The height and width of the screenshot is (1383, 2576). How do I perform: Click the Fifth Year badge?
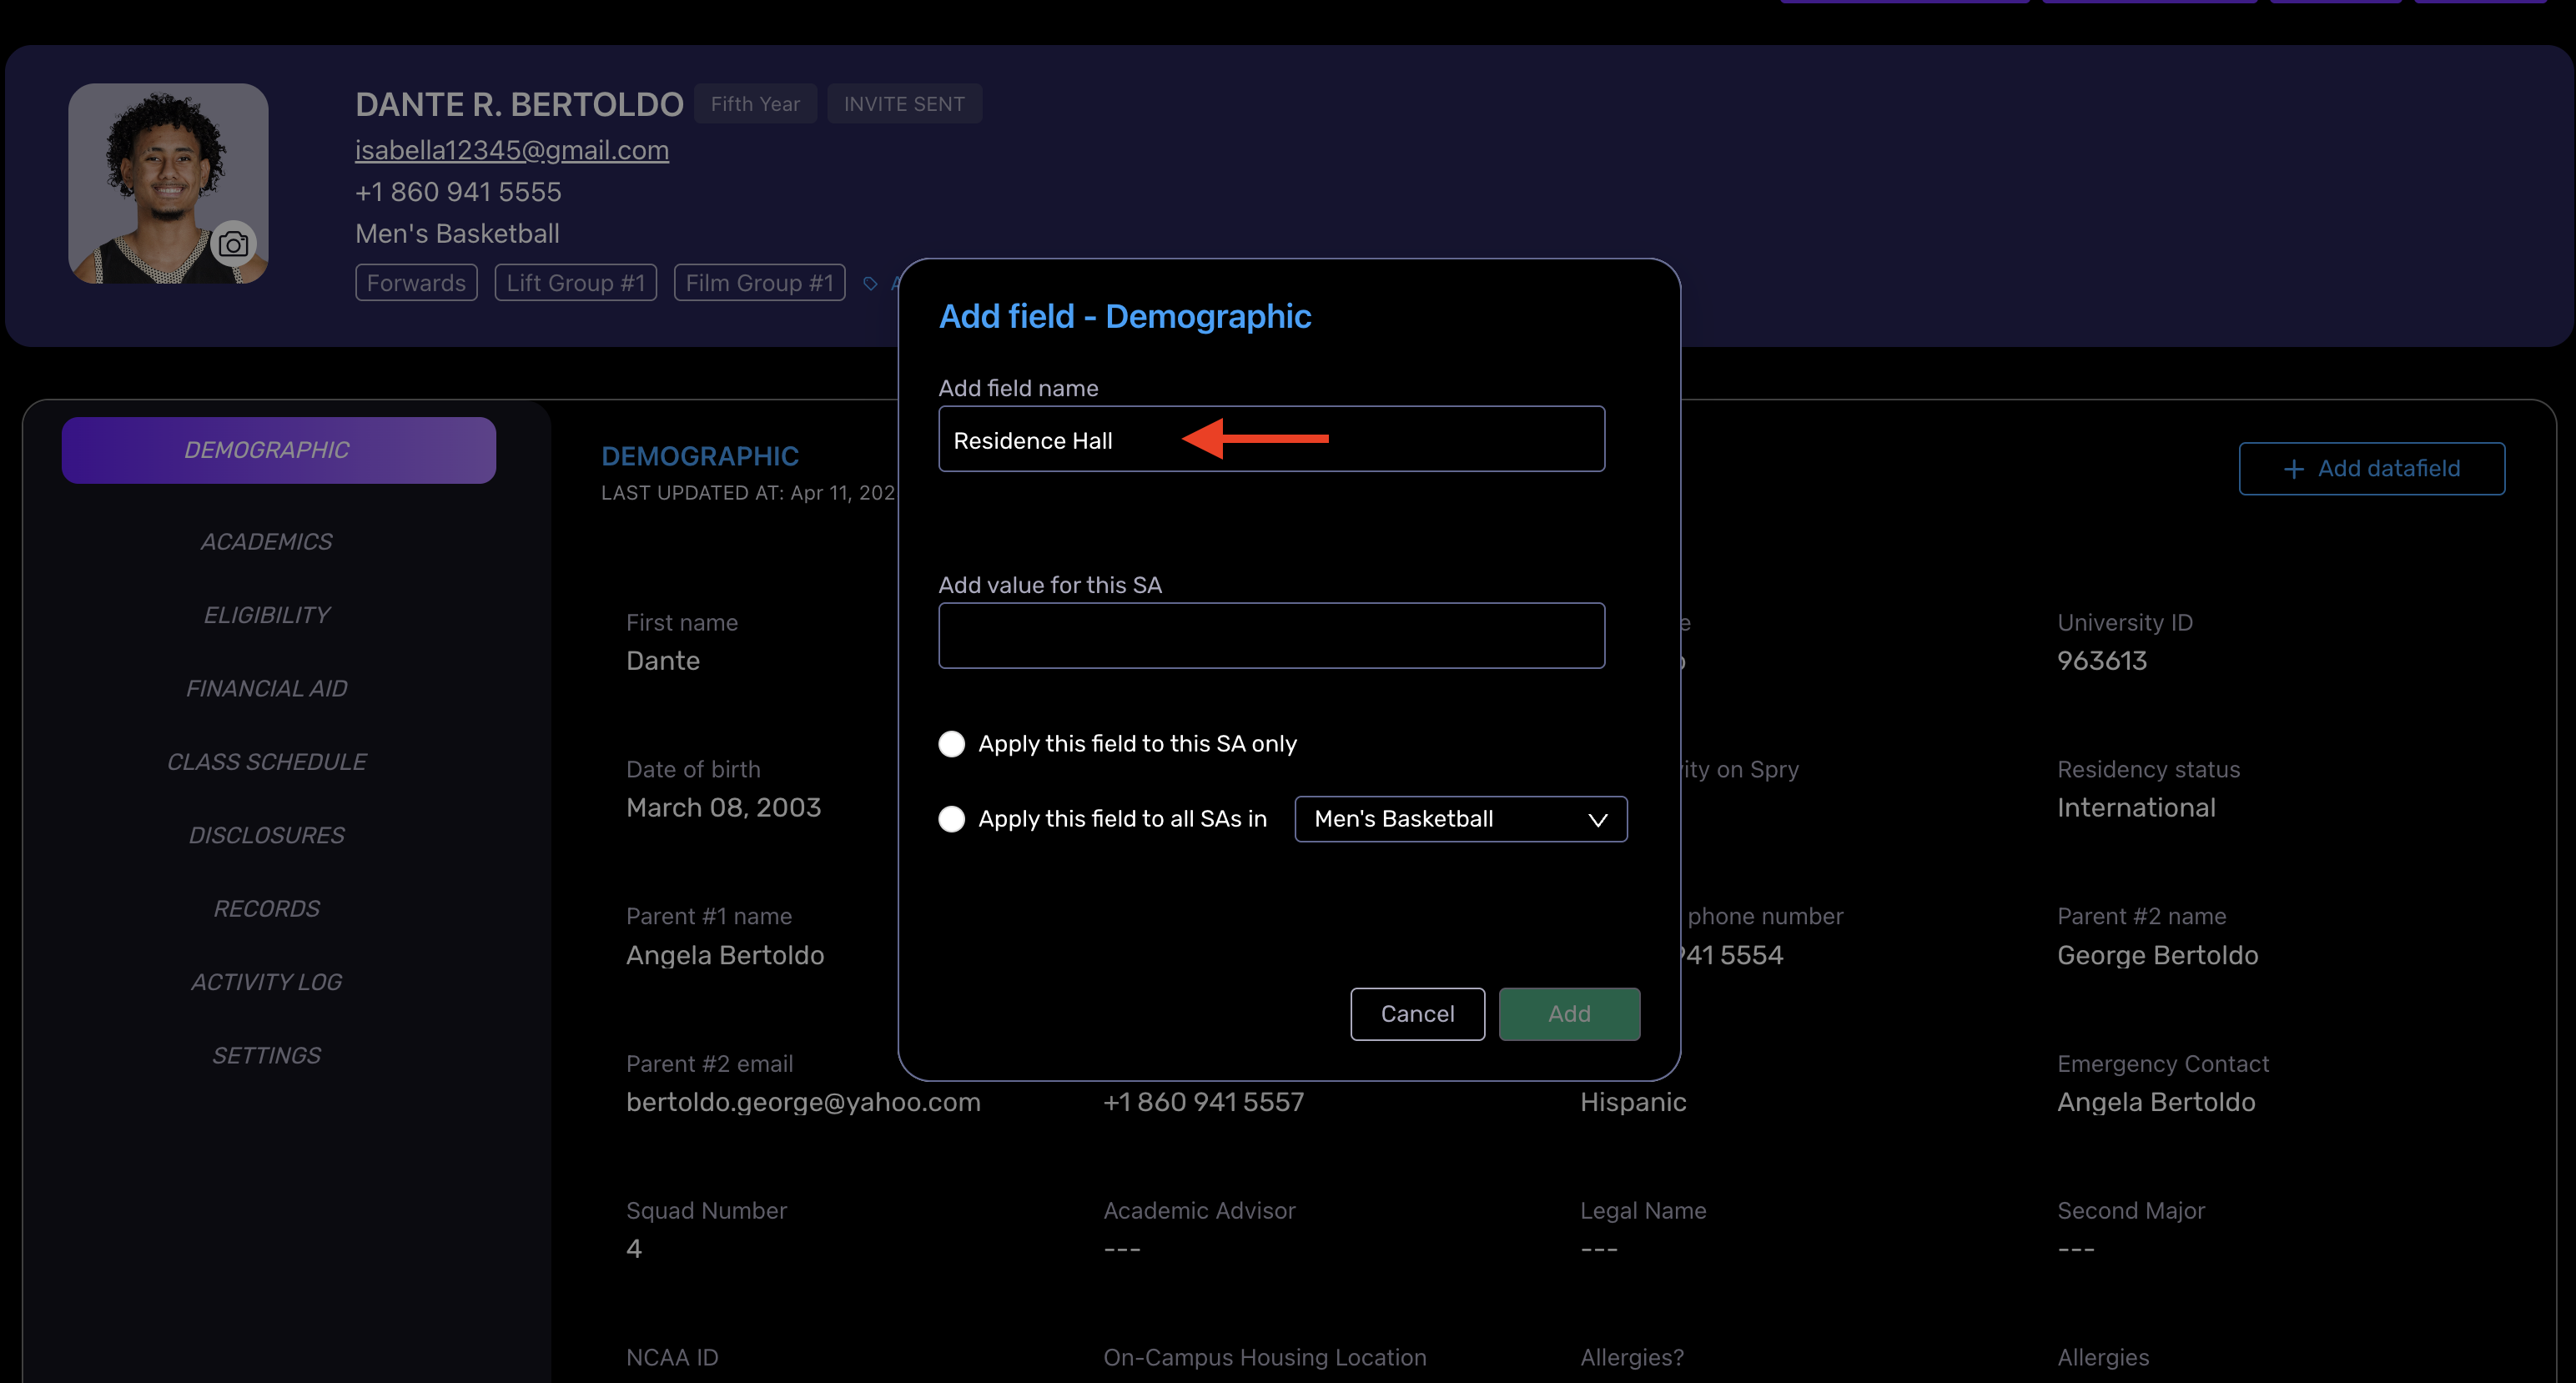(x=755, y=104)
